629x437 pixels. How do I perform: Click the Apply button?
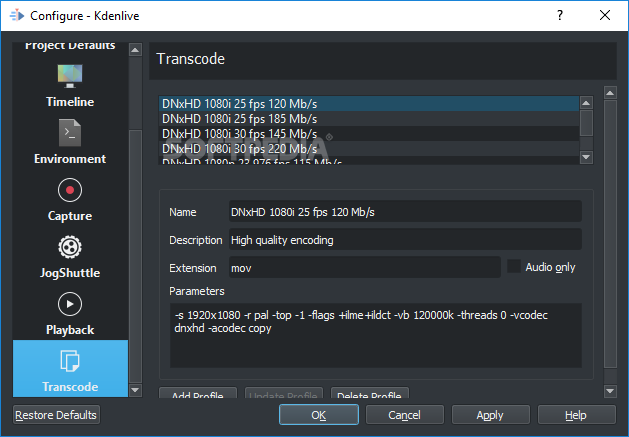(490, 415)
